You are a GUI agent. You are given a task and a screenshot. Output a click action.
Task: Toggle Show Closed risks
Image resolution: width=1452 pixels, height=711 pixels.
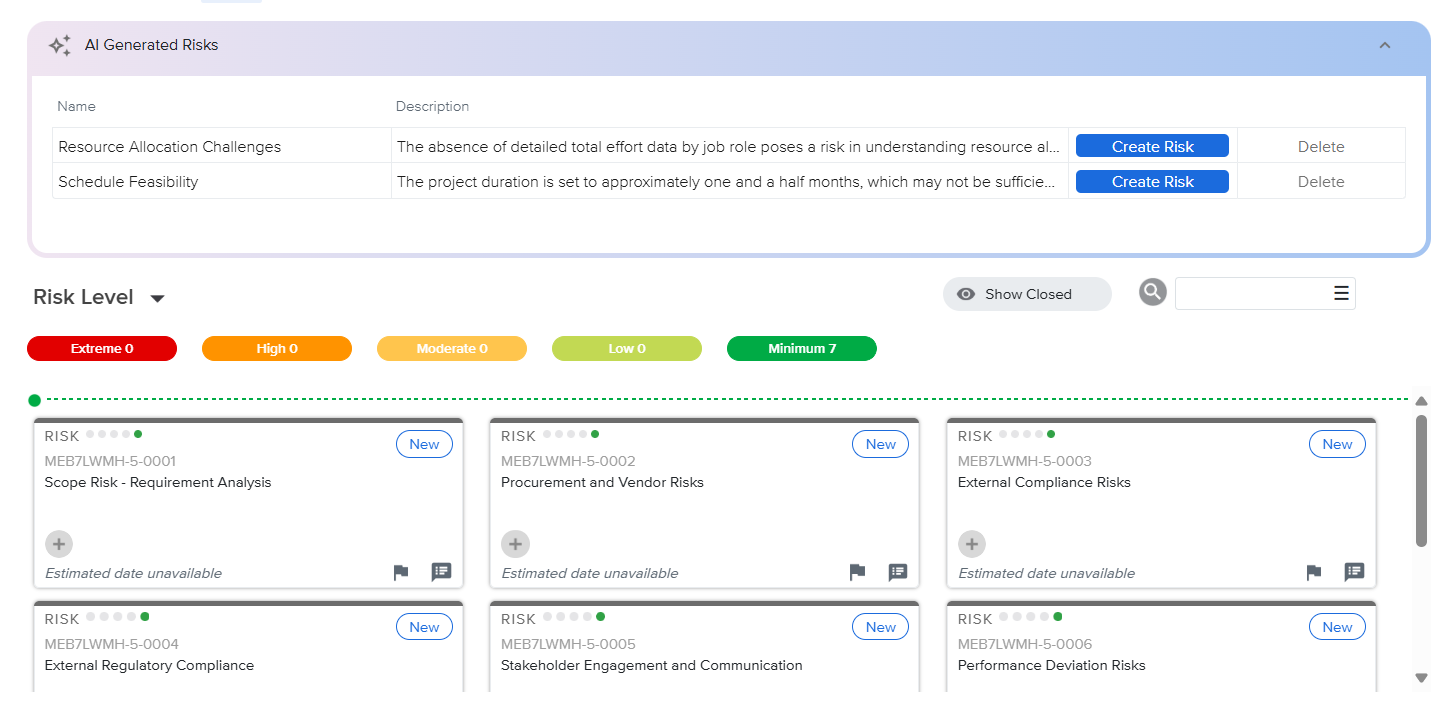(x=1026, y=294)
